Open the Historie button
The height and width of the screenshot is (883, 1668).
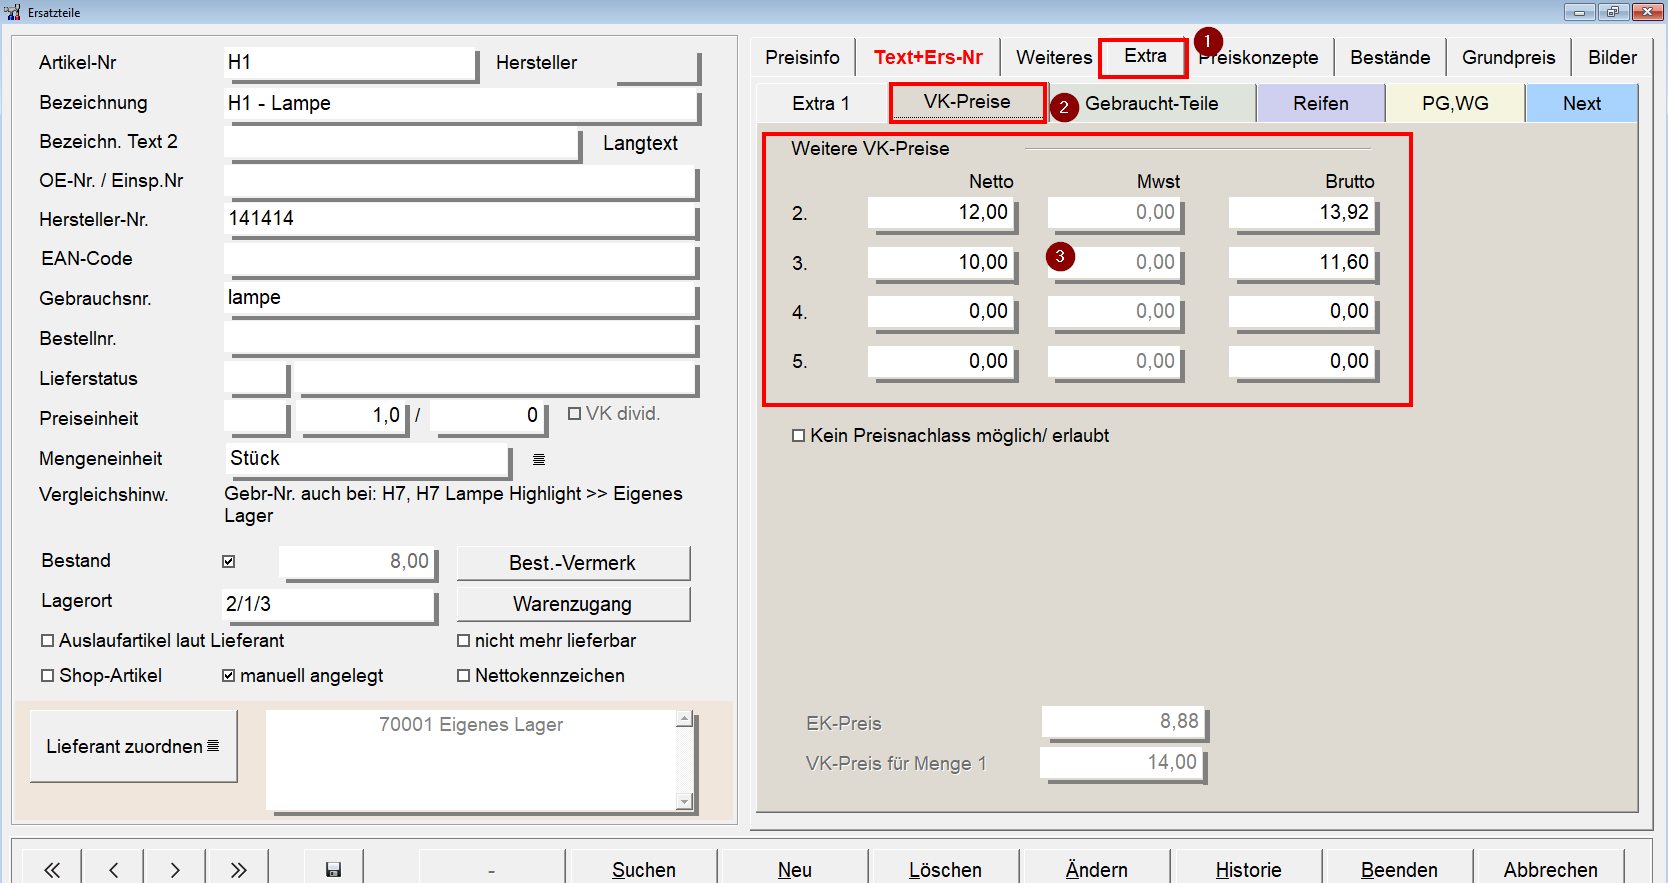[1248, 869]
